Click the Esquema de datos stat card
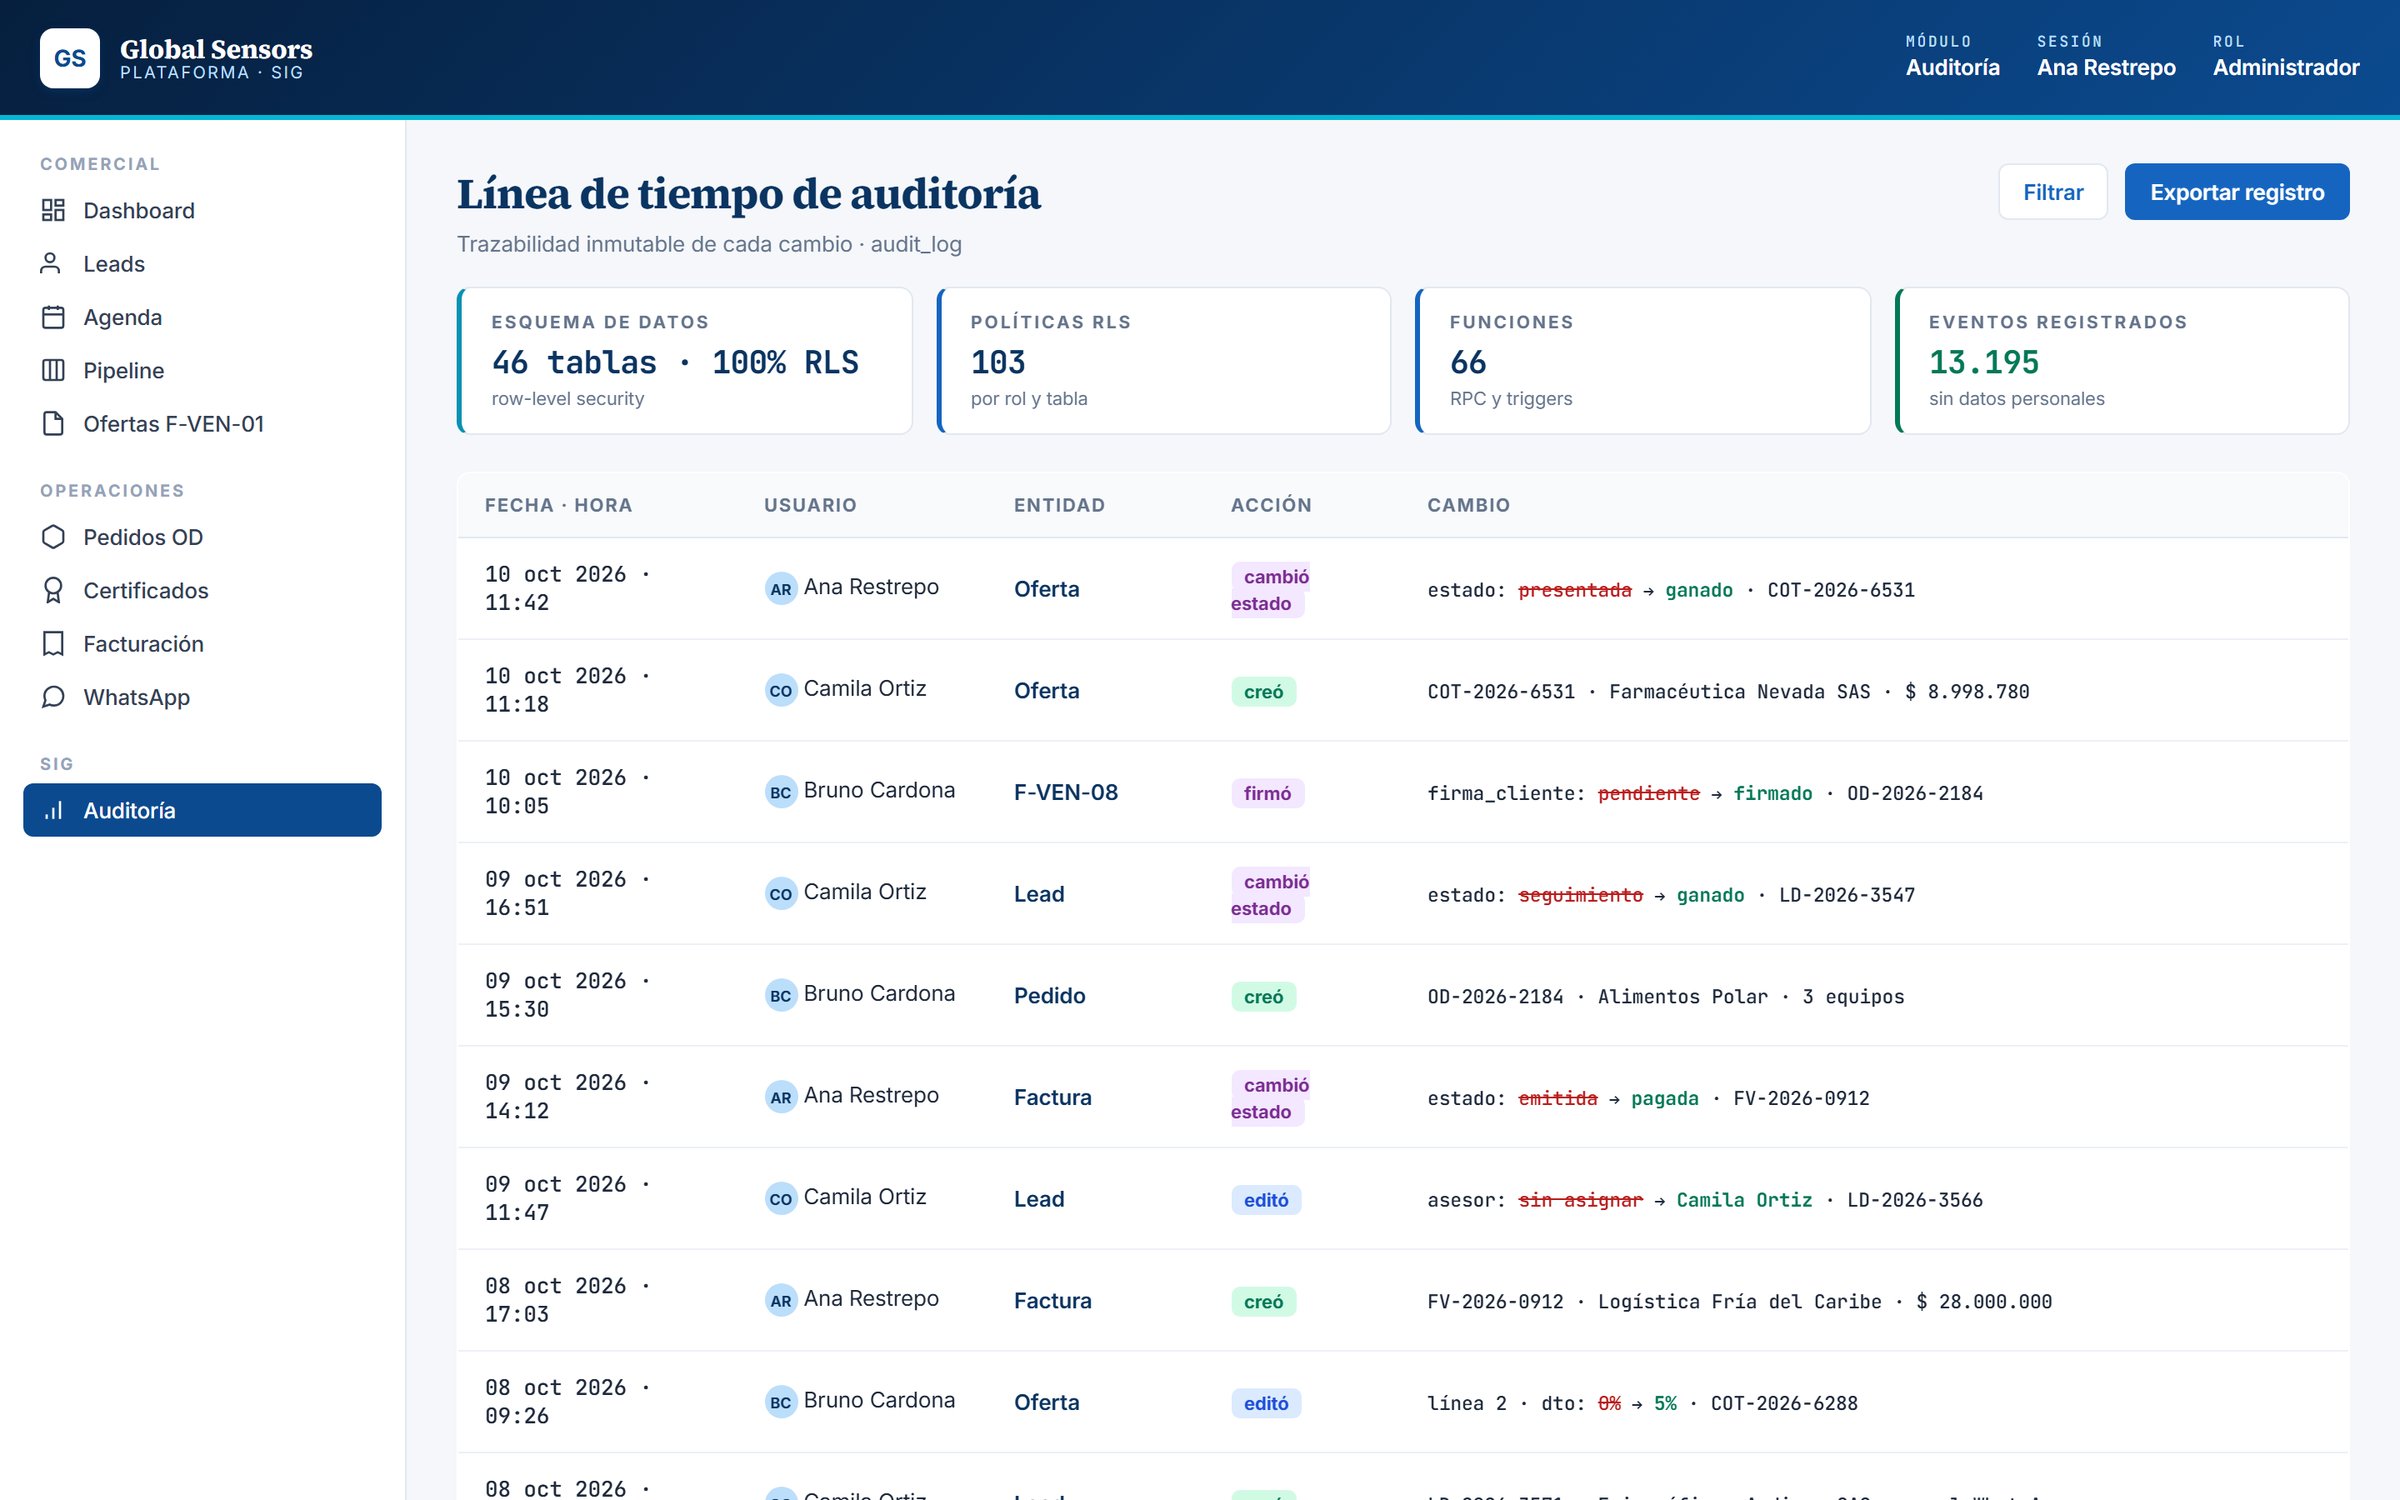Screen dimensions: 2400x1500 click(x=685, y=361)
